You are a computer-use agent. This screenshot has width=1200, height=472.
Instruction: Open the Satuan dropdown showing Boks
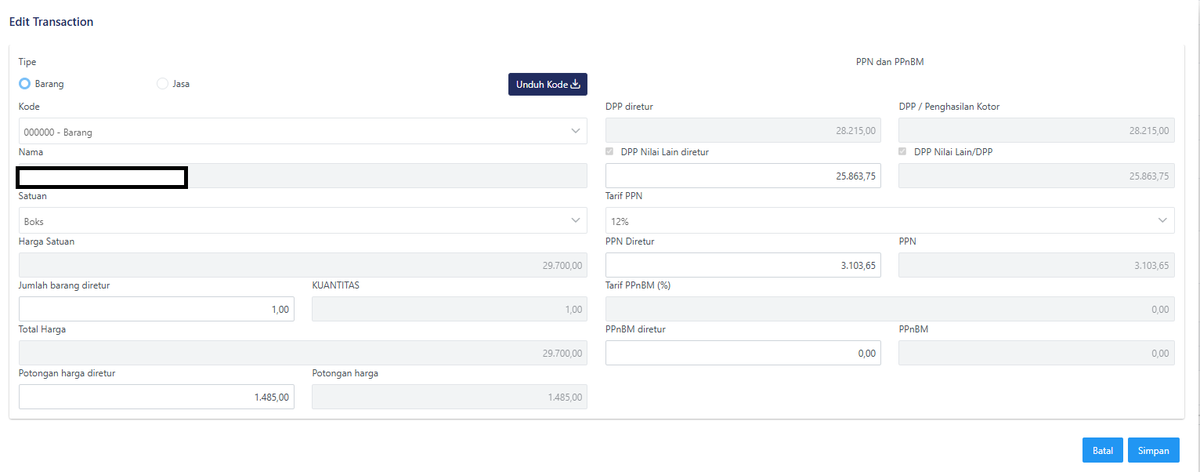tap(303, 220)
